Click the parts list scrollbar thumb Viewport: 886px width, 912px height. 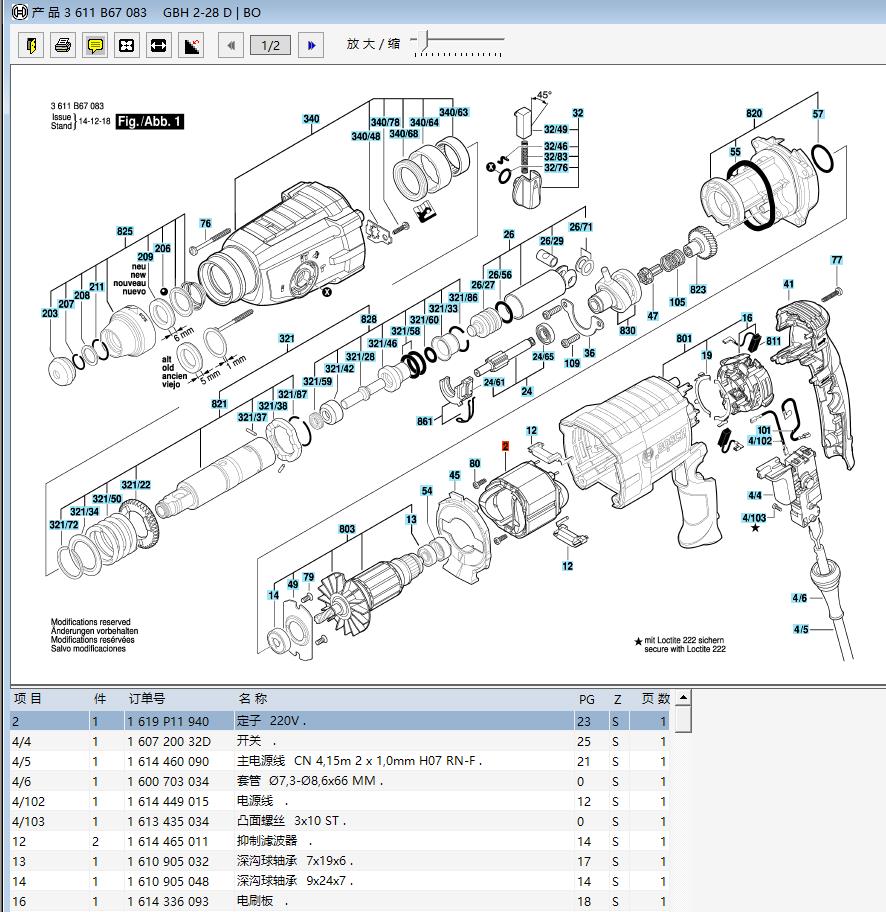[684, 719]
